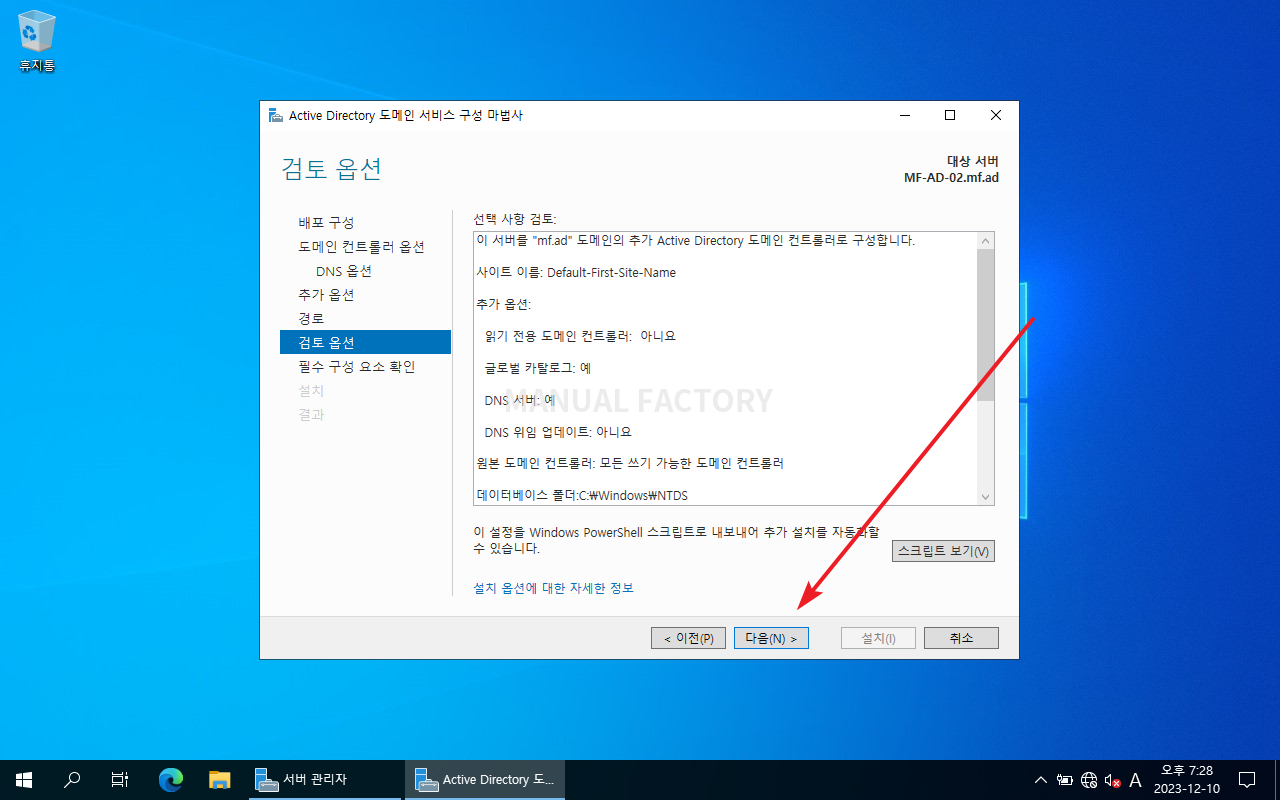Click the MF-AD-02.mf.ad server name
Screen dimensions: 1280x800
pyautogui.click(x=950, y=178)
